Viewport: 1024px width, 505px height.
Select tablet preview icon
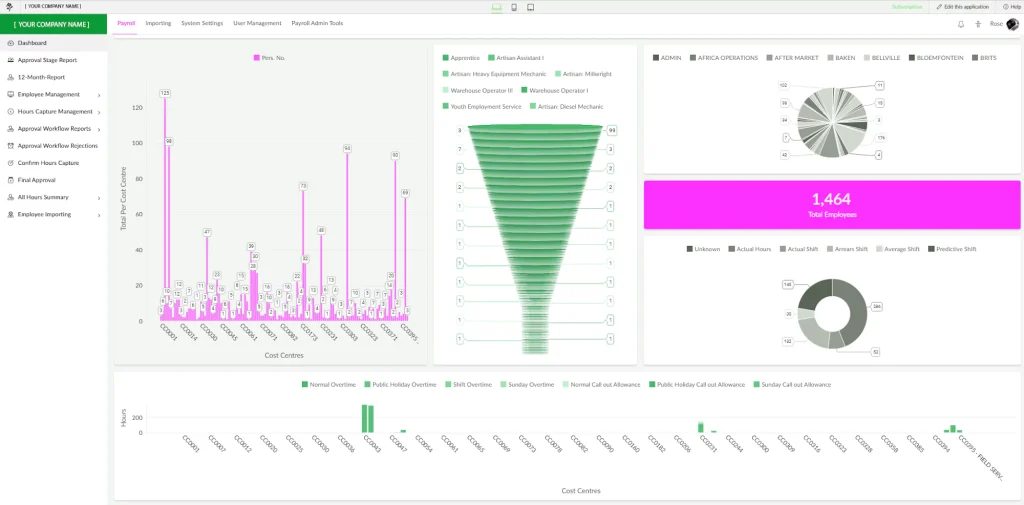click(x=530, y=7)
